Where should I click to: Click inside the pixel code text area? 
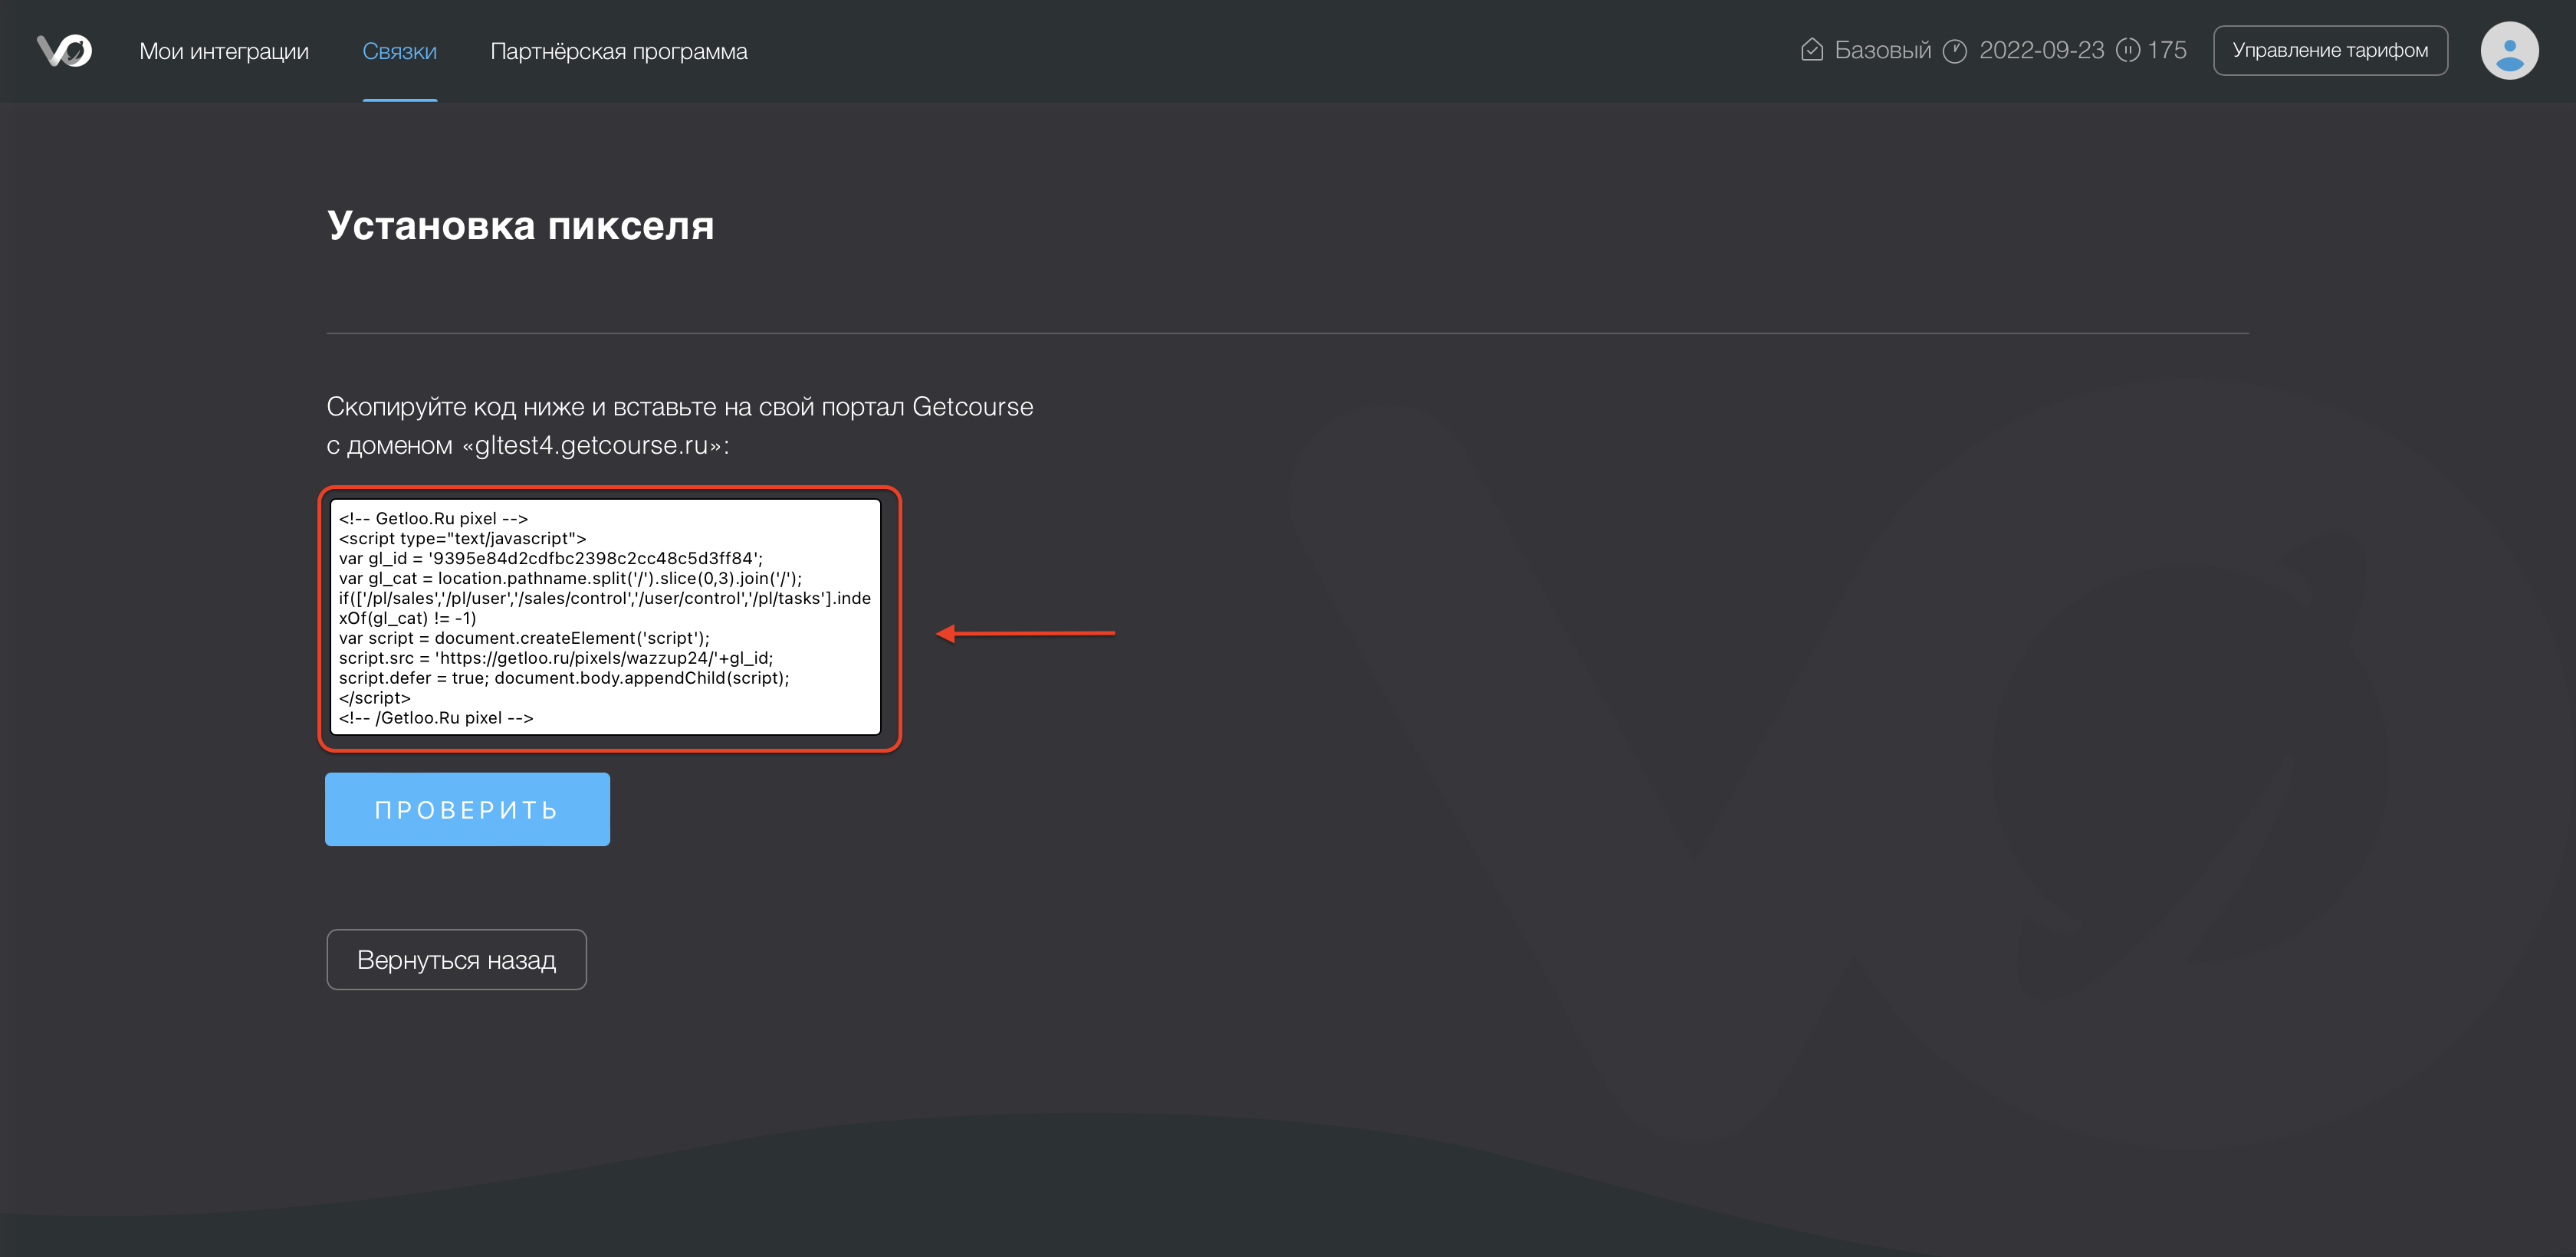605,617
